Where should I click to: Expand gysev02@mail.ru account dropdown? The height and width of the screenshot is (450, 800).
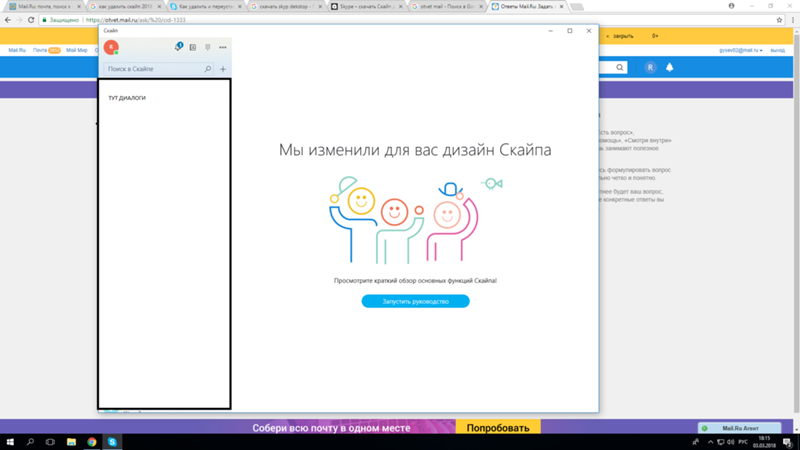tap(741, 51)
